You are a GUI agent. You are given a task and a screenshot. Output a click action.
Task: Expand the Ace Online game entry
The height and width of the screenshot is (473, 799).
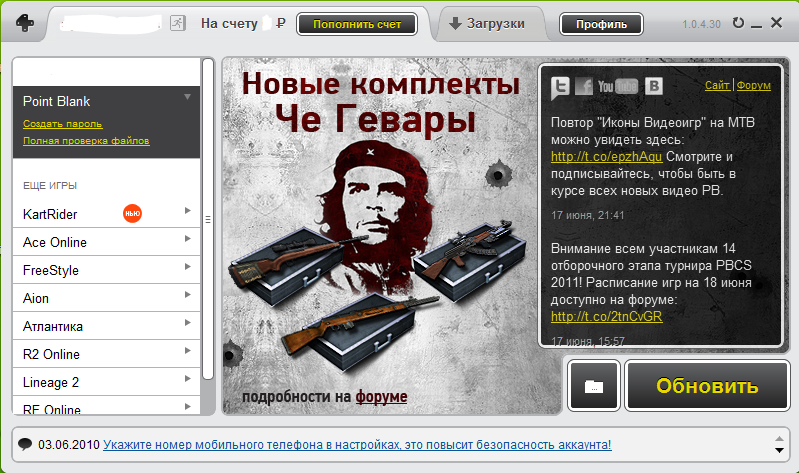pos(188,239)
